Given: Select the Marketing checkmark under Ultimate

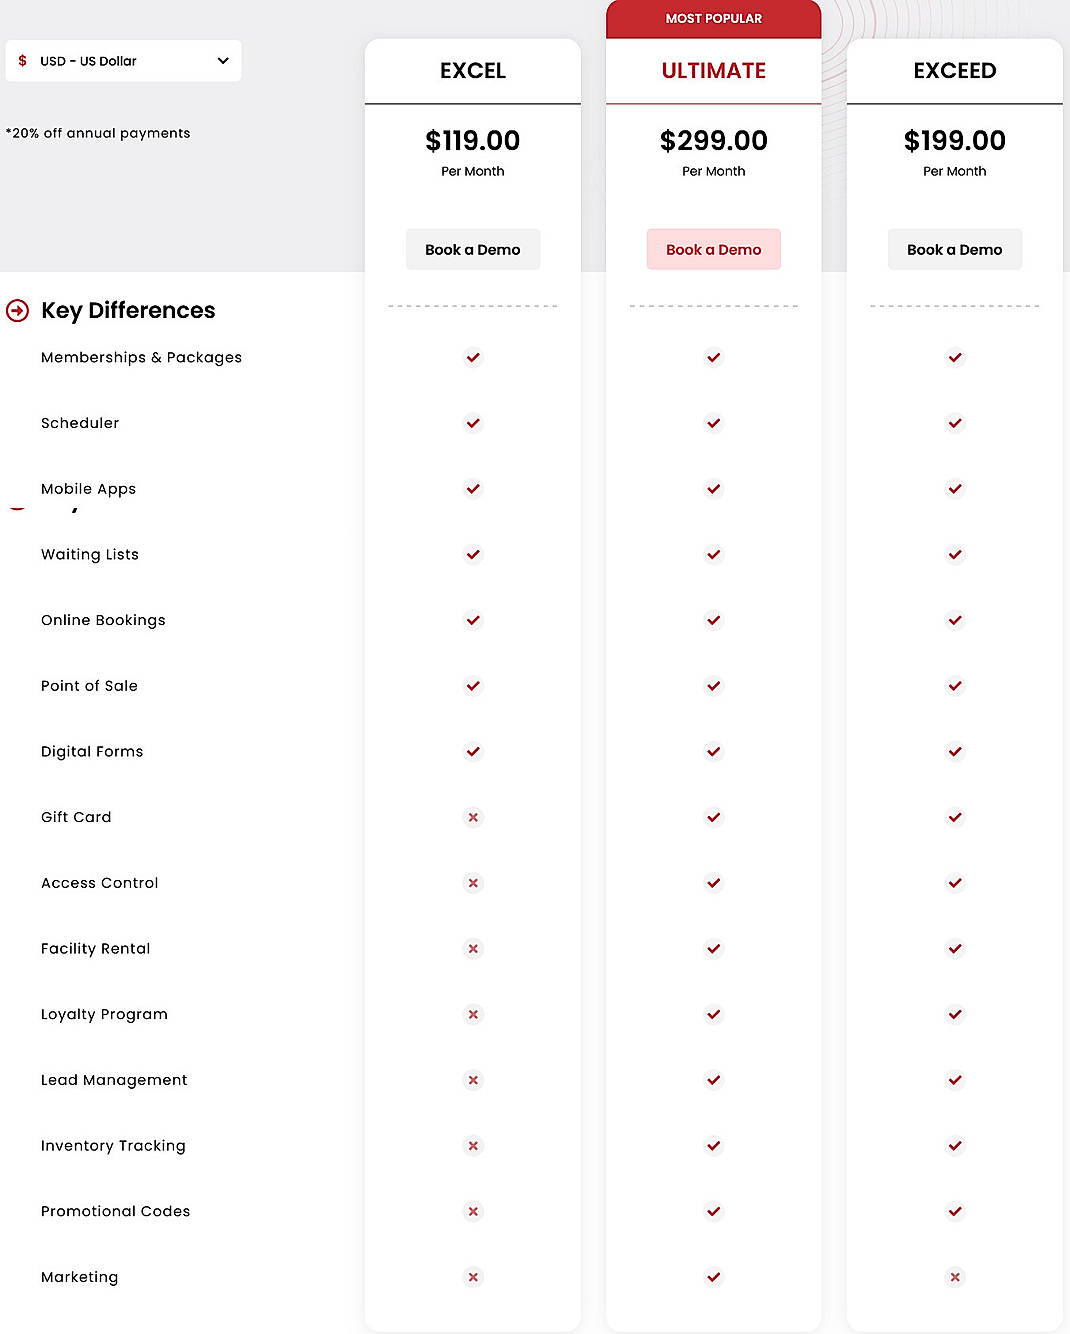Looking at the screenshot, I should (x=713, y=1277).
